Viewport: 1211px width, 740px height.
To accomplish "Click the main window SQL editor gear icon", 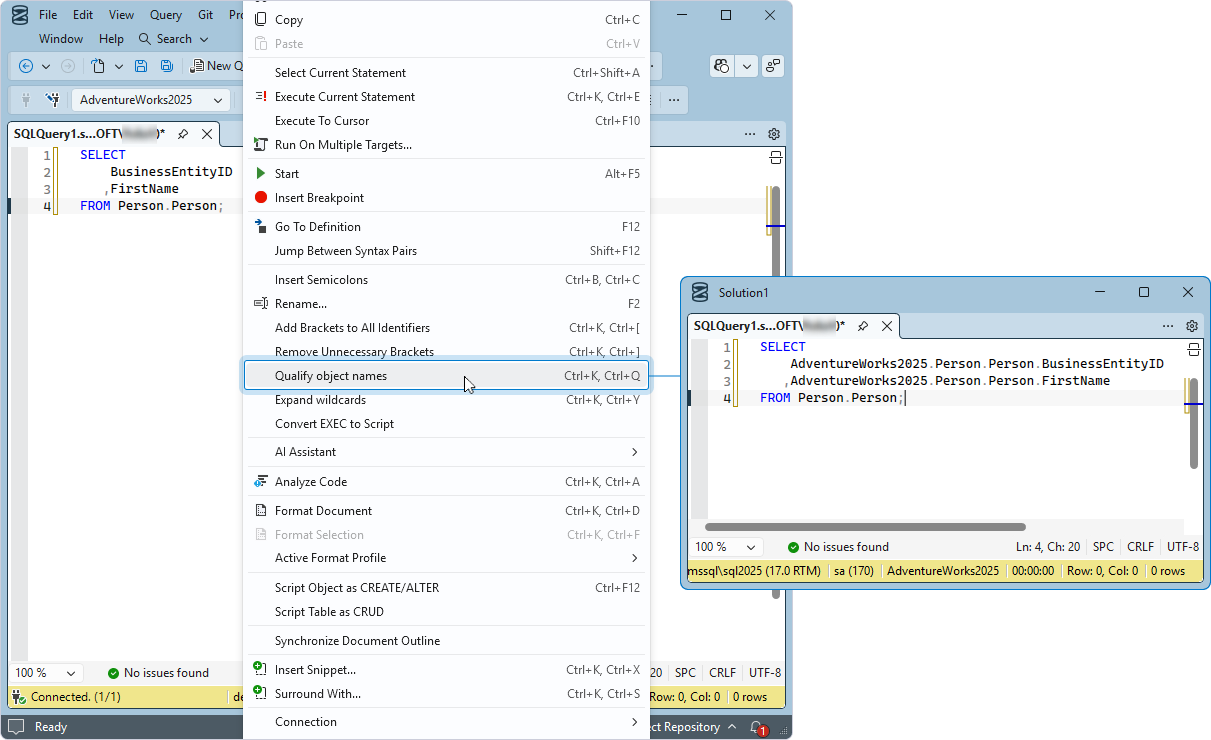I will tap(774, 134).
